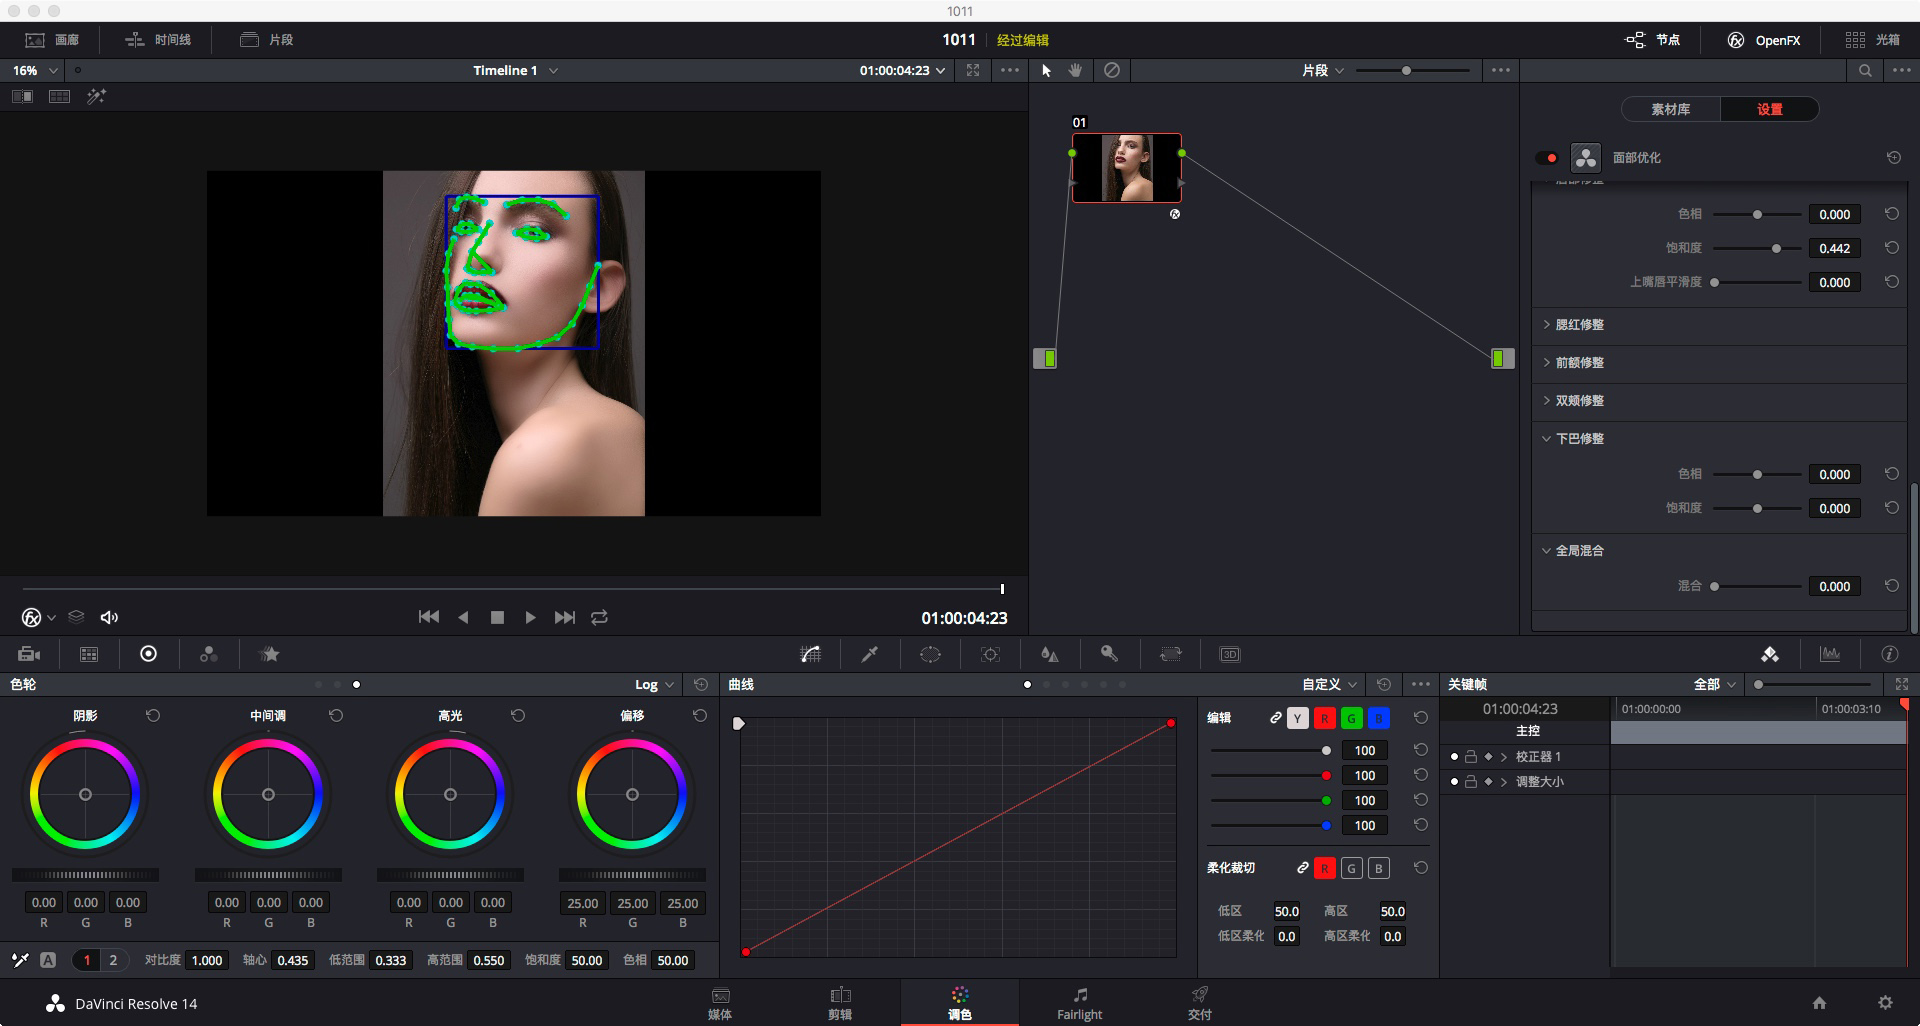Open the Scopes panel icon

pyautogui.click(x=1830, y=654)
